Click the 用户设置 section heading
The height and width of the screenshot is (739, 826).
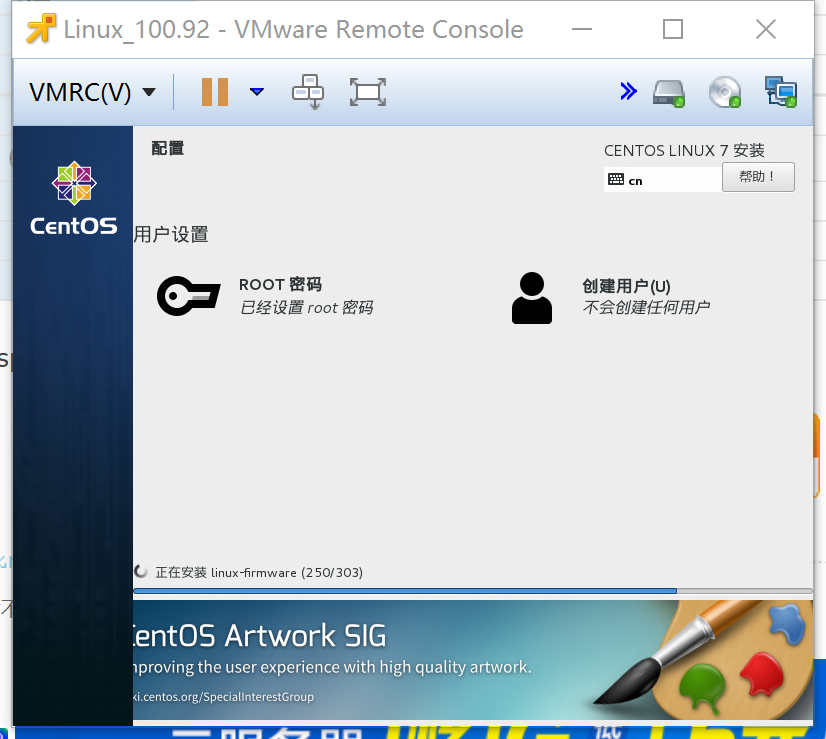tap(171, 234)
